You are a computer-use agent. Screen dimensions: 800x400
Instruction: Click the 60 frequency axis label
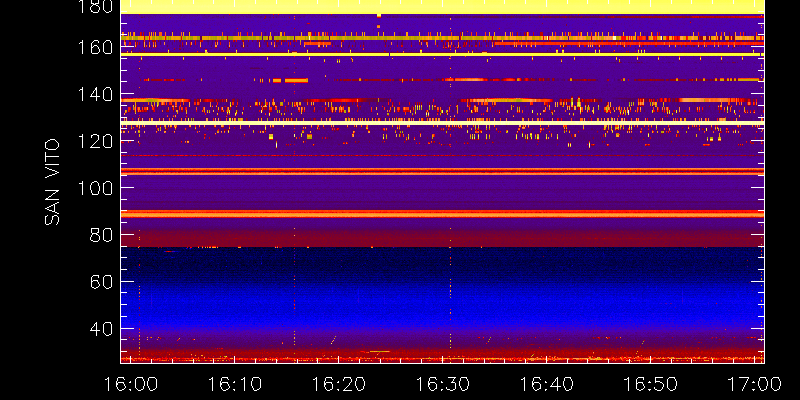point(101,281)
